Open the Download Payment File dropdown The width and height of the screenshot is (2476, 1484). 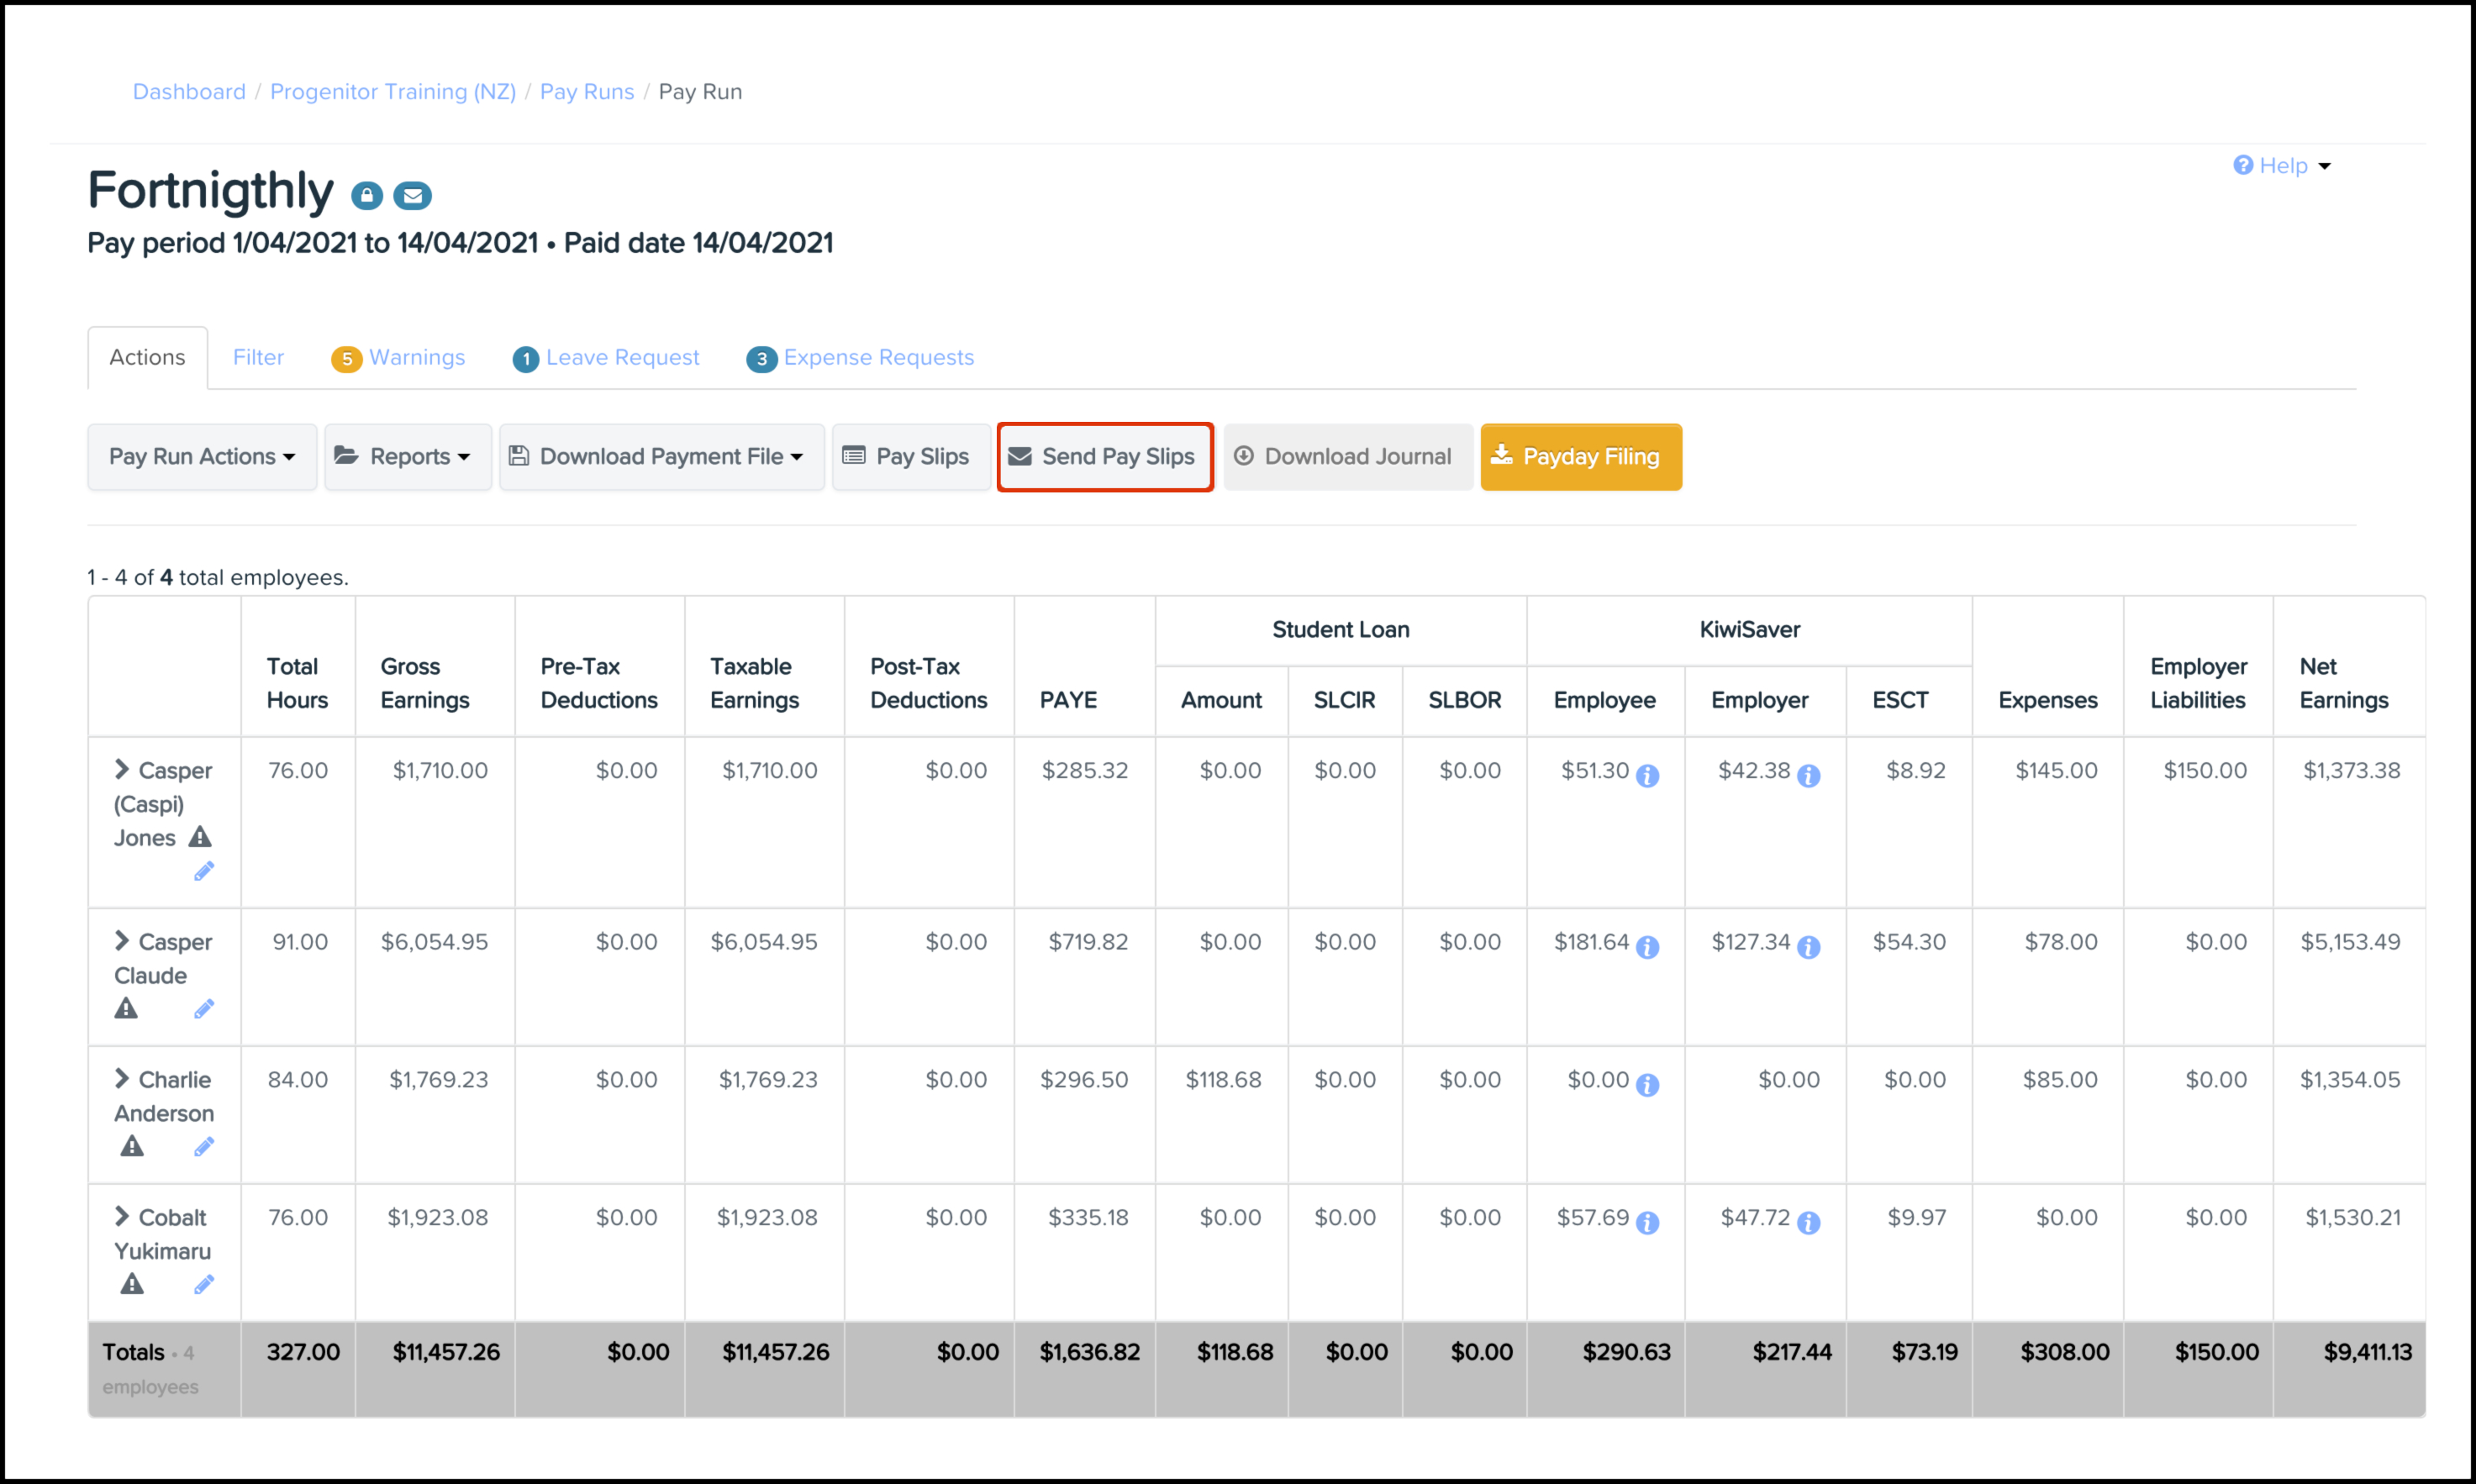point(661,457)
